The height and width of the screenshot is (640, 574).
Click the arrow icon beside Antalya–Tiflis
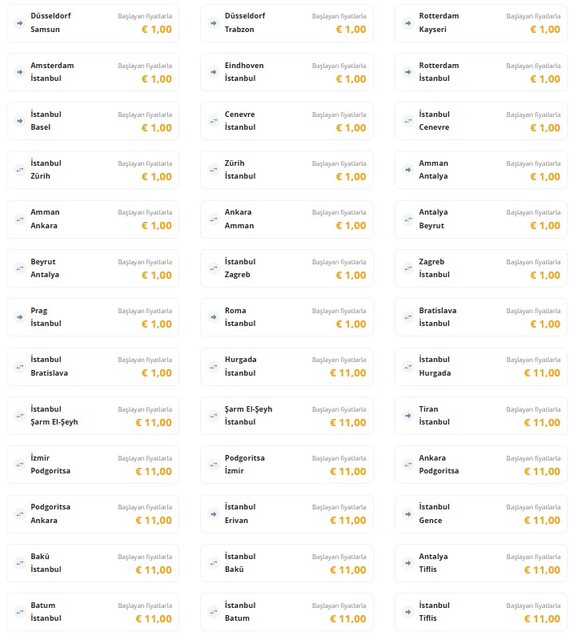[408, 563]
